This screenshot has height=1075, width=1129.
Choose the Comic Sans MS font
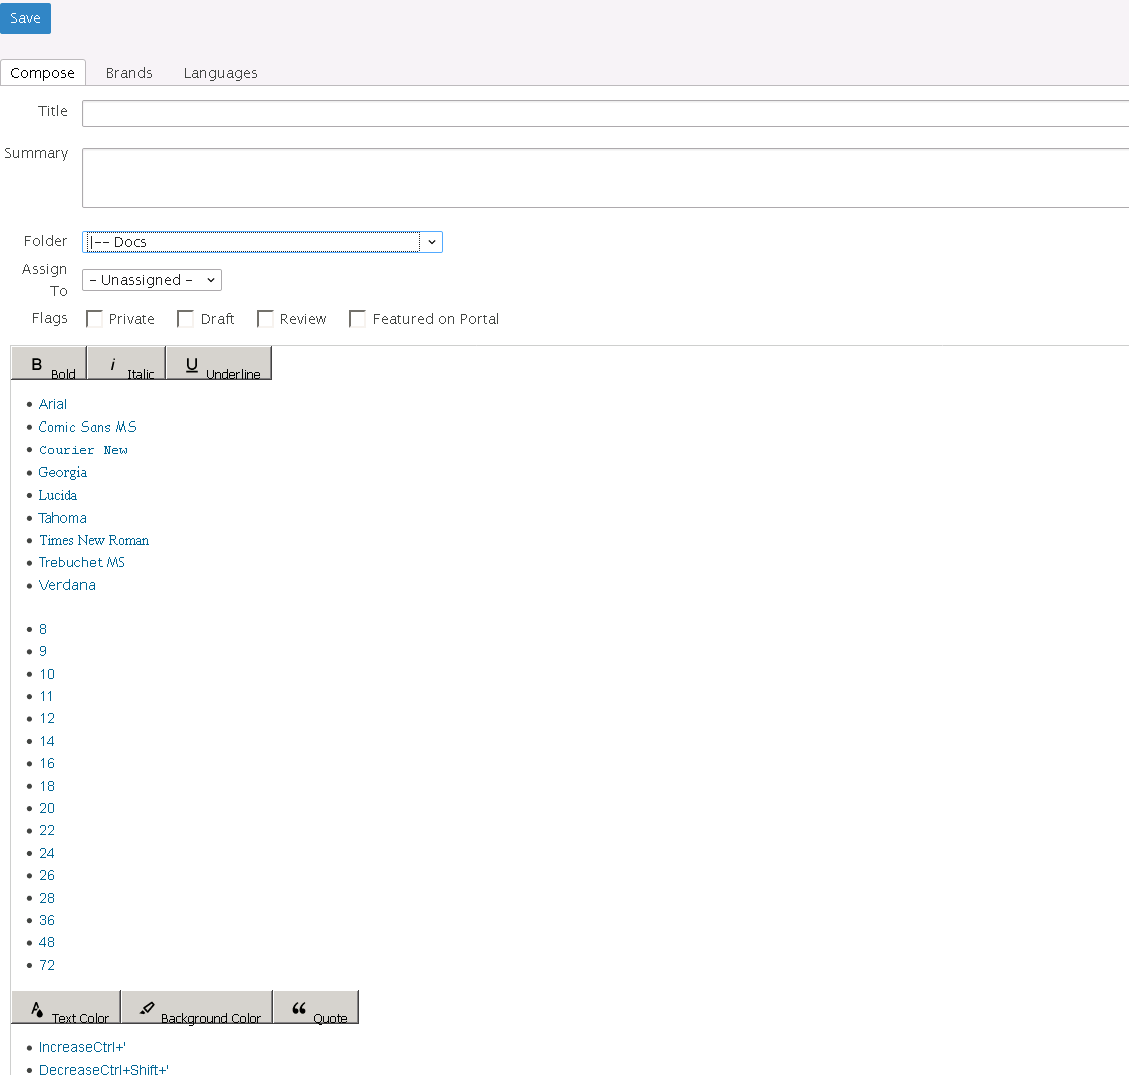tap(88, 427)
